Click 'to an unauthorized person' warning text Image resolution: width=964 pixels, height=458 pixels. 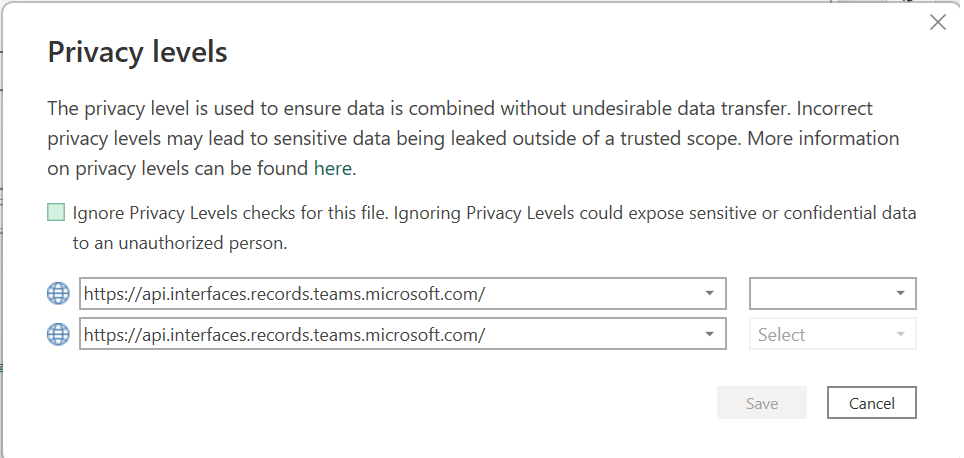180,242
